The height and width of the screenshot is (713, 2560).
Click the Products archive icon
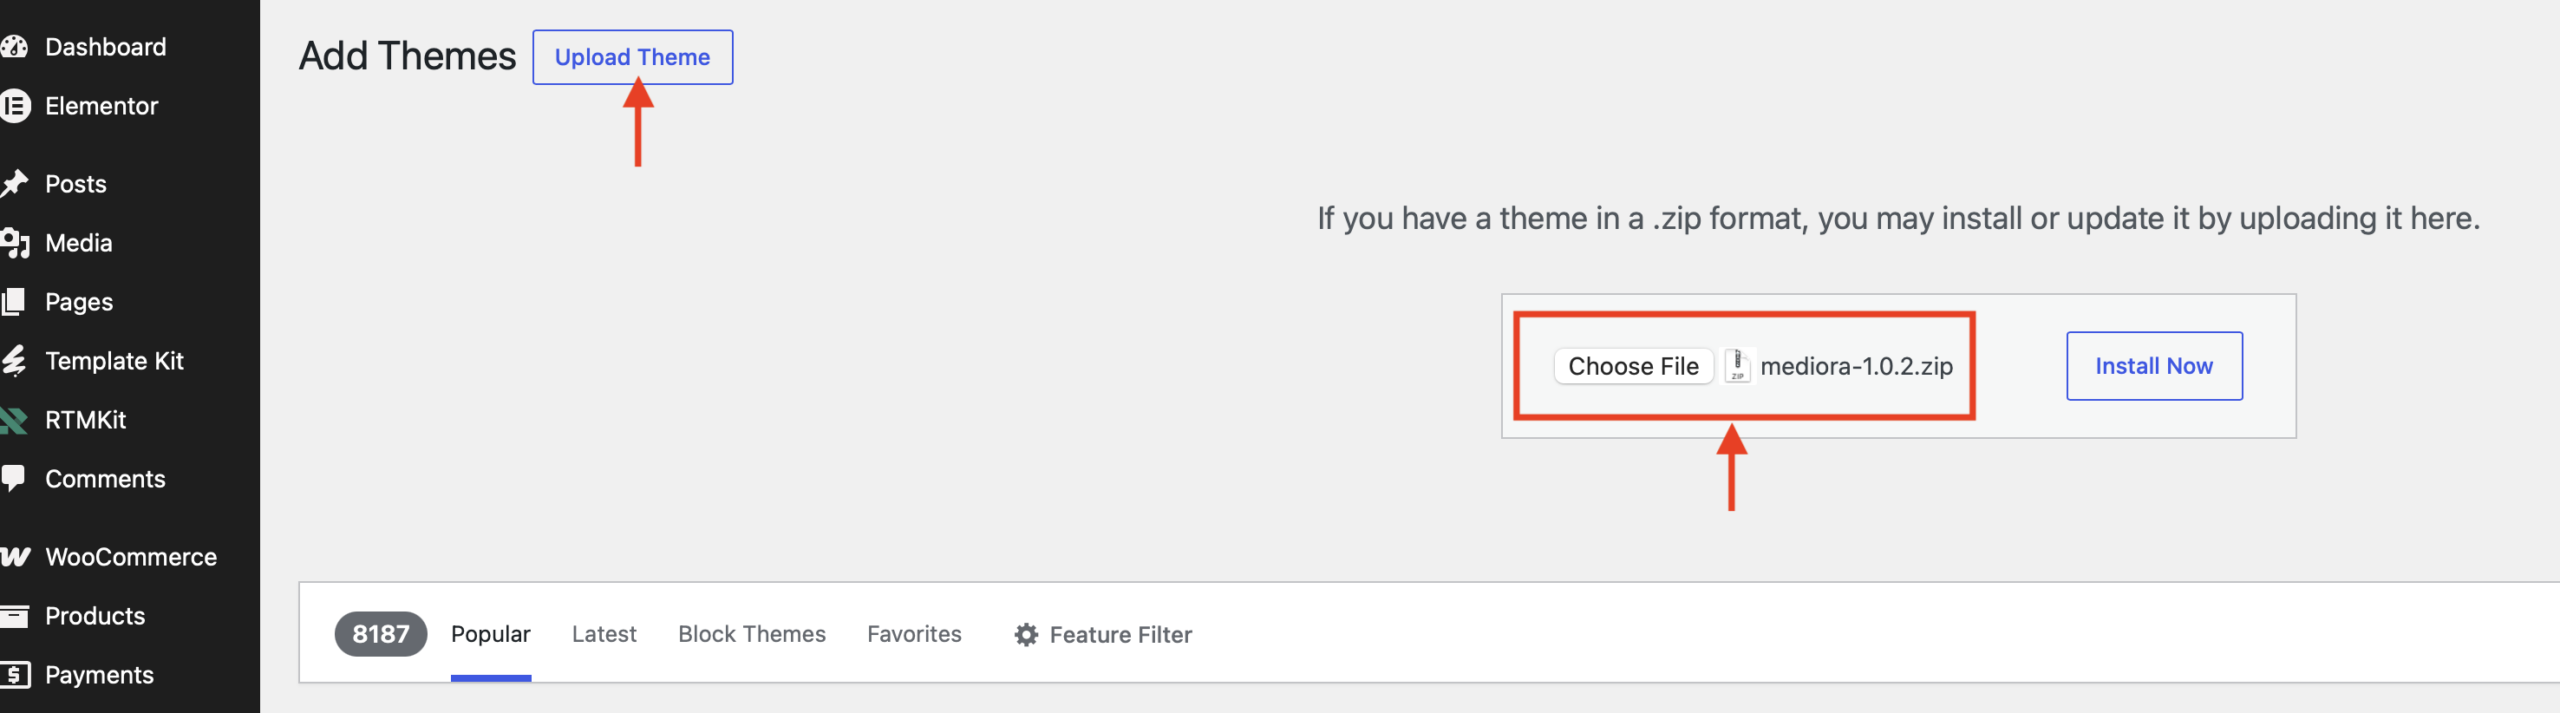[x=13, y=616]
